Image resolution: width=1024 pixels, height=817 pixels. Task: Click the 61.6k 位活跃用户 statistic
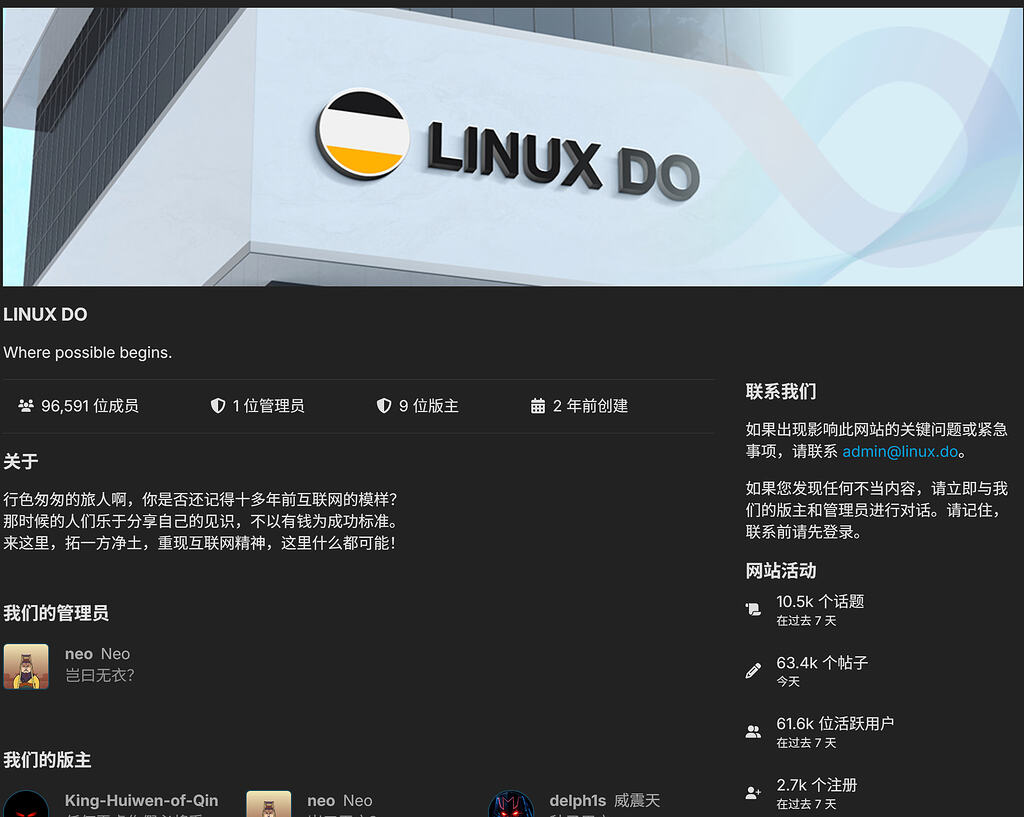tap(835, 724)
